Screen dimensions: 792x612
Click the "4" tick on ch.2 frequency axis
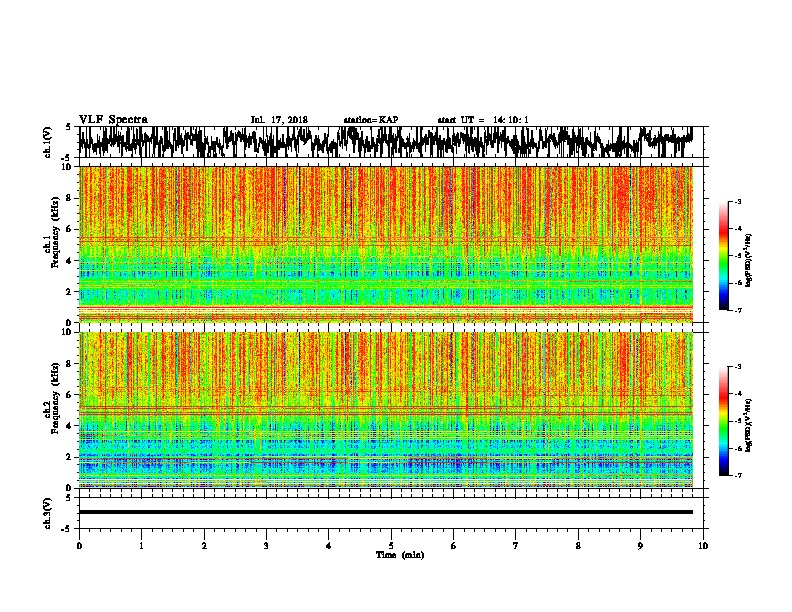[x=70, y=426]
